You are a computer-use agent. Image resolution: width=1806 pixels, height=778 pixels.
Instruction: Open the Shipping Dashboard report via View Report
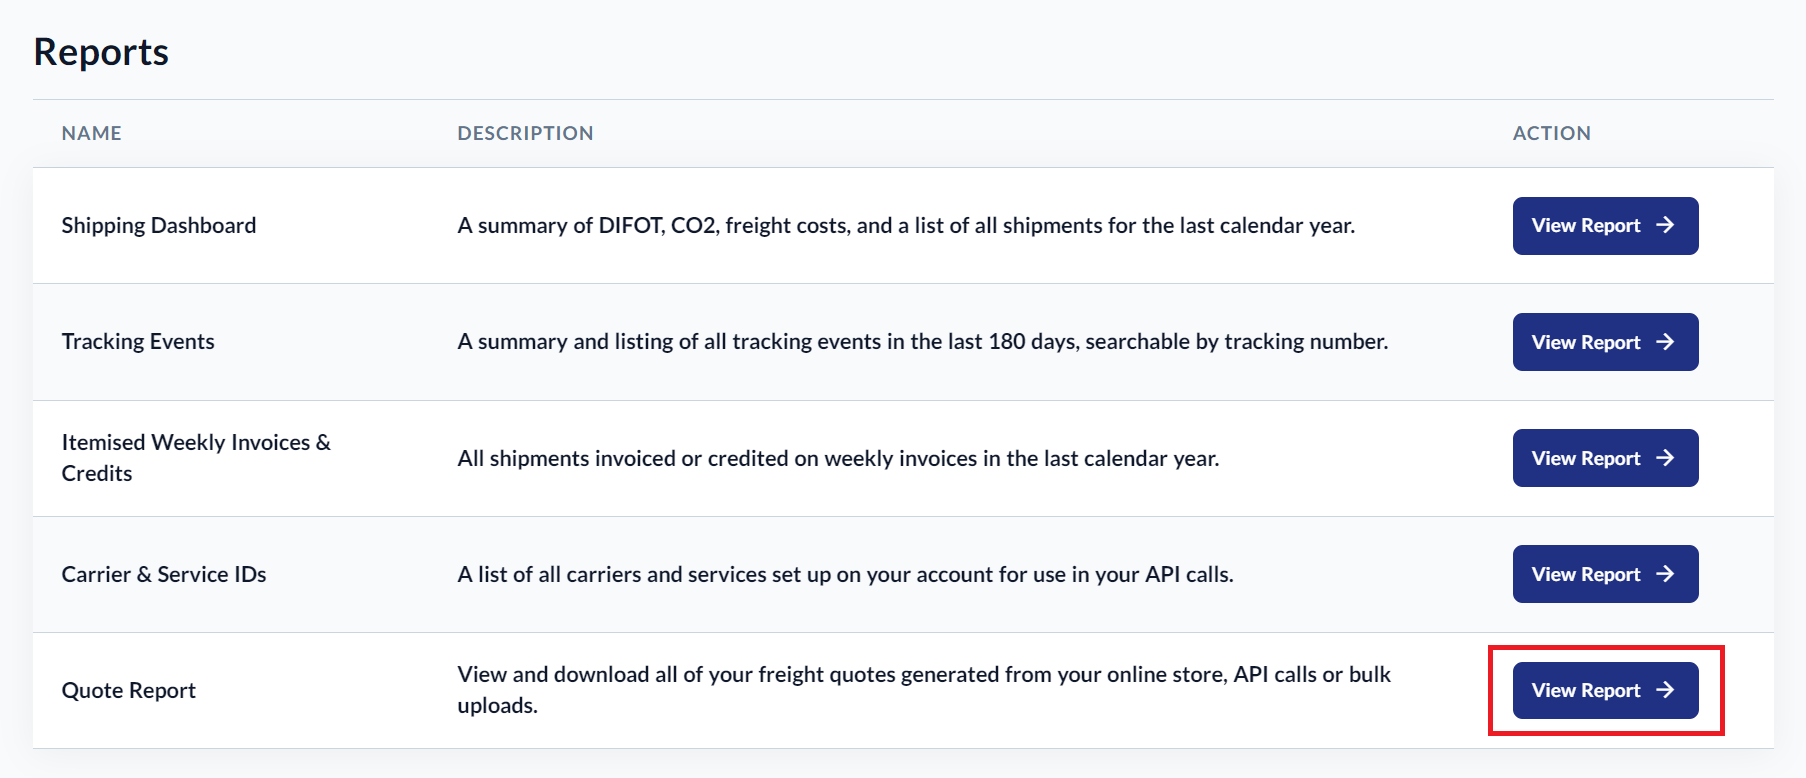pyautogui.click(x=1604, y=226)
